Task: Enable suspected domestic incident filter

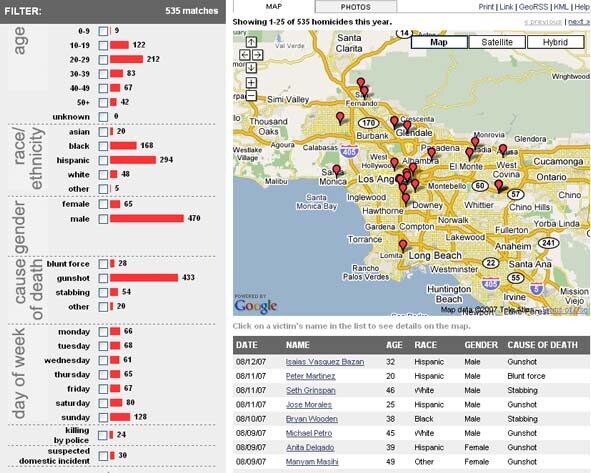Action: click(x=103, y=456)
